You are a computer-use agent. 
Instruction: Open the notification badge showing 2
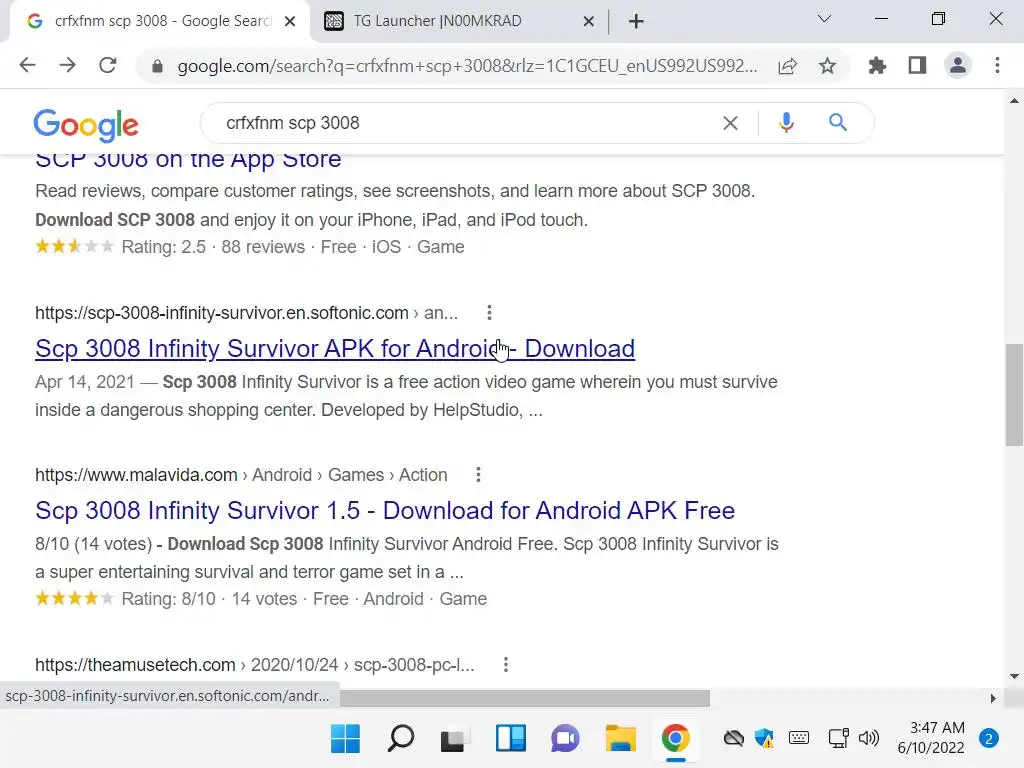pos(989,739)
